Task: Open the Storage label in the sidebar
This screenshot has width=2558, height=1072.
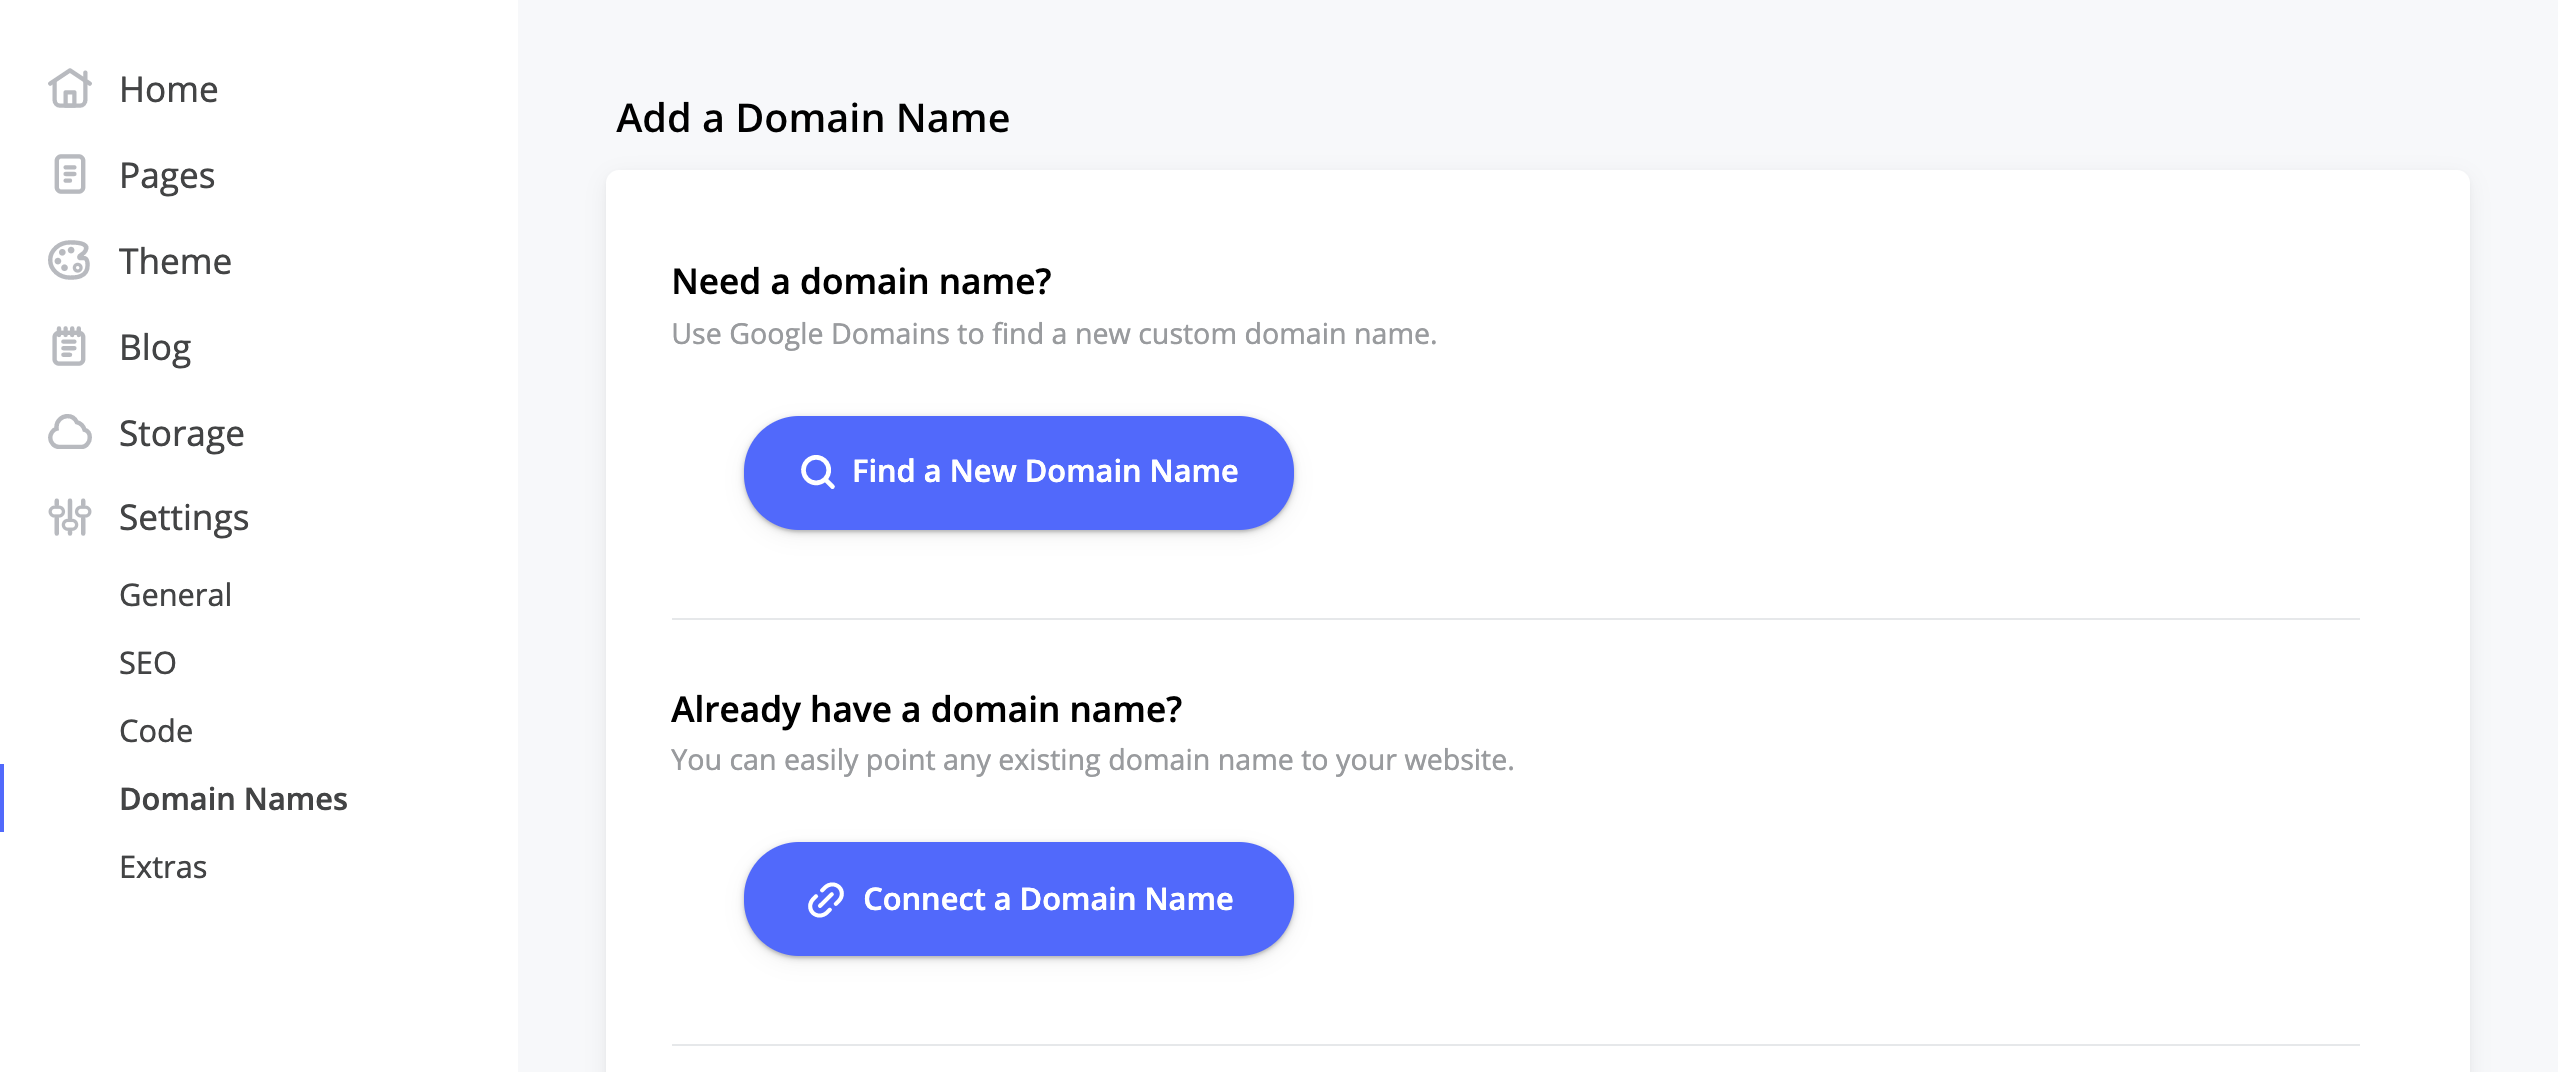Action: (181, 433)
